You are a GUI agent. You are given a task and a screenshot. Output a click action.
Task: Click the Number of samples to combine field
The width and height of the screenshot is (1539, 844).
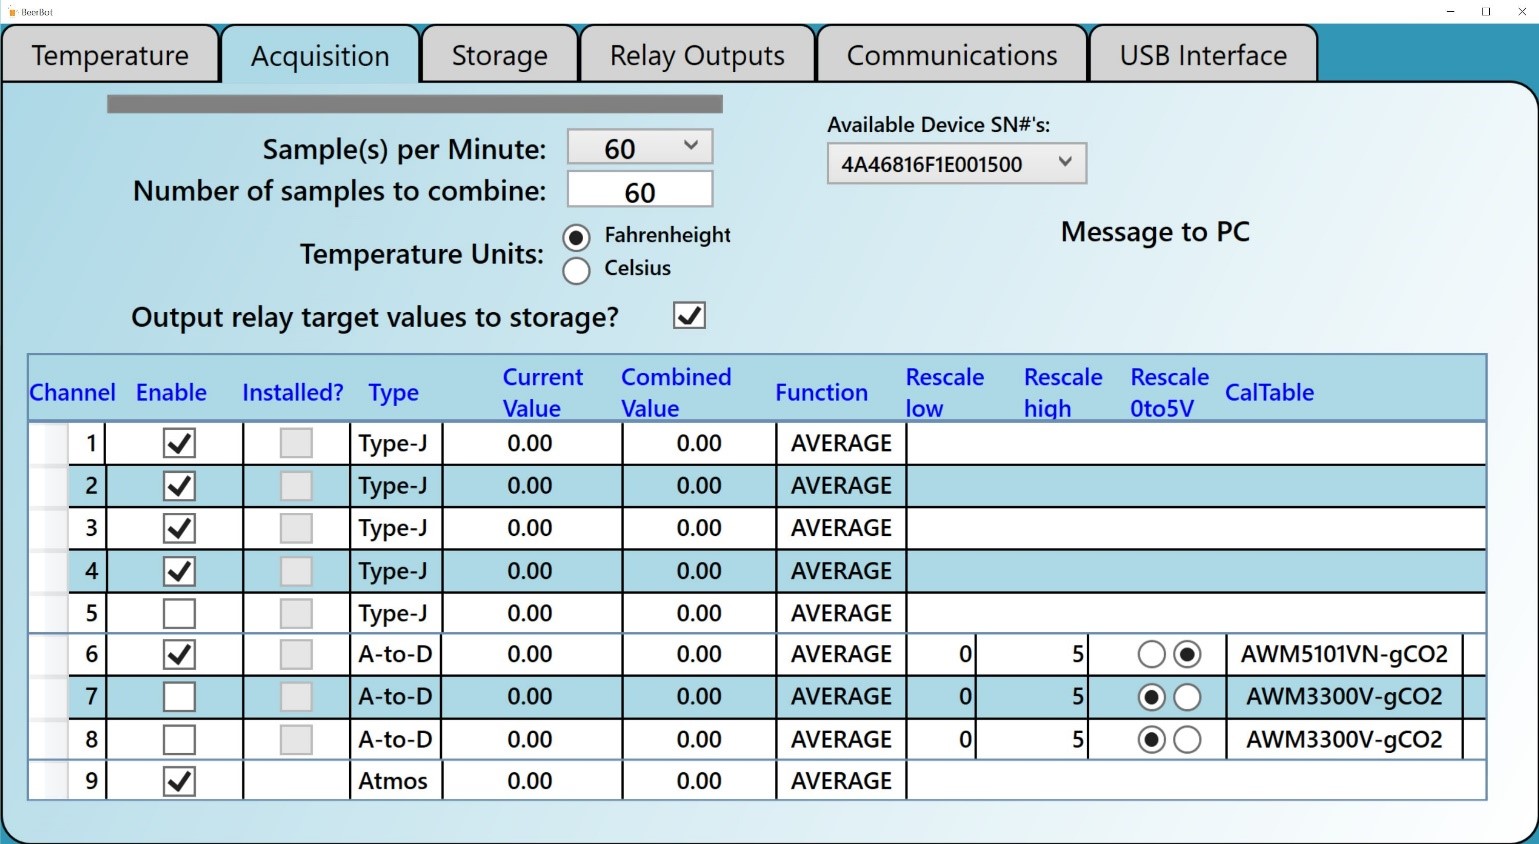(640, 190)
